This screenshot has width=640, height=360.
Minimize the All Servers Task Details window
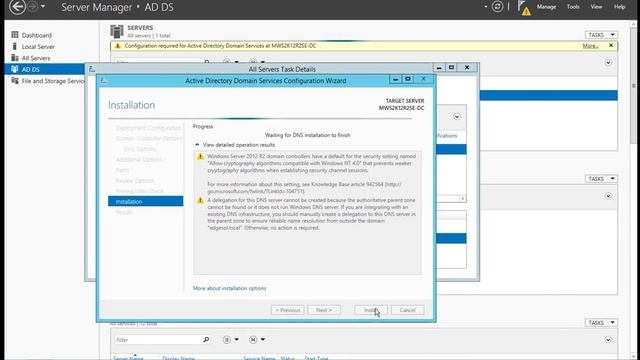tap(439, 68)
